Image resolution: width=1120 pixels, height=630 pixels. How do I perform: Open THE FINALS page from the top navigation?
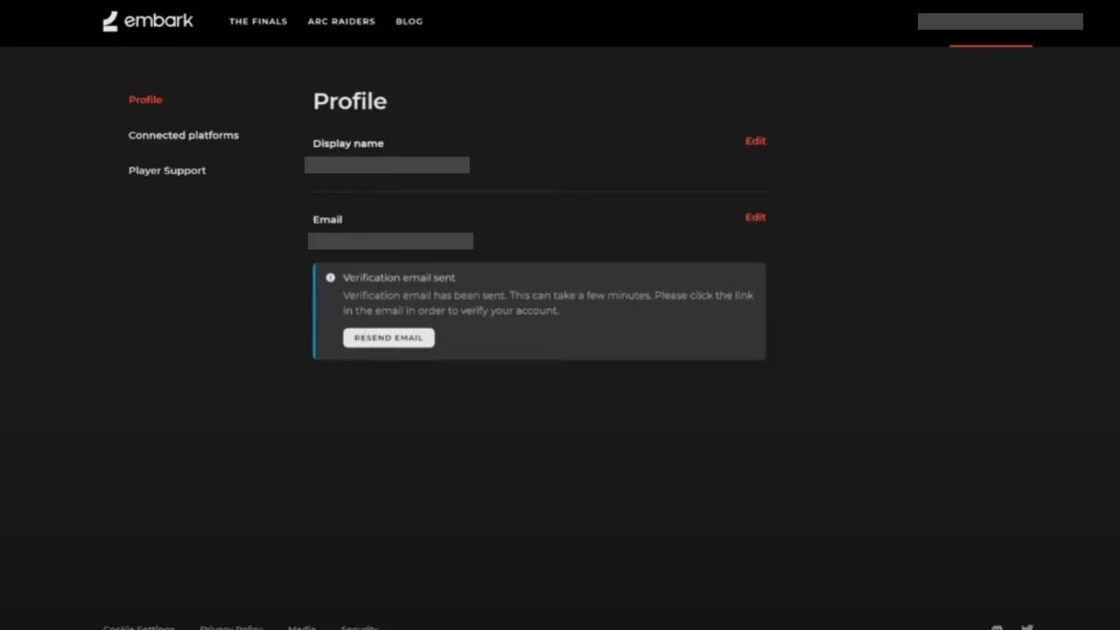click(258, 20)
